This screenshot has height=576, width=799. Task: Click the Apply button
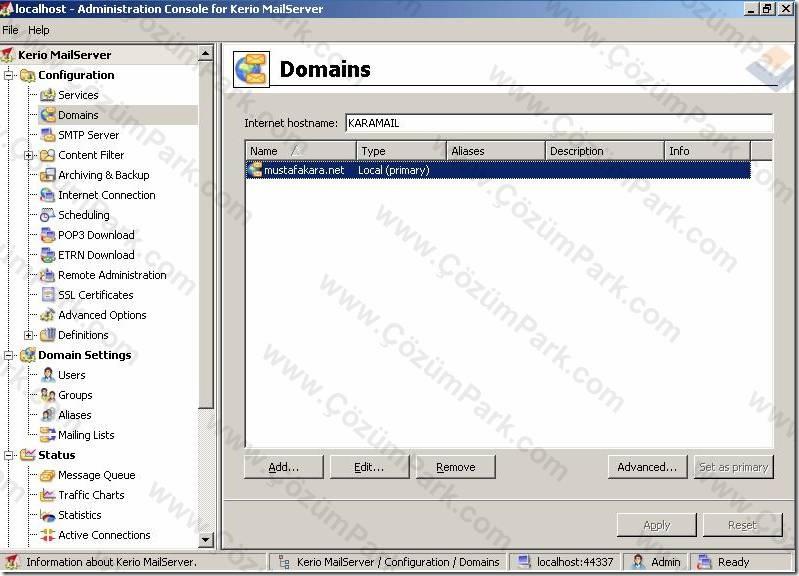click(x=657, y=525)
